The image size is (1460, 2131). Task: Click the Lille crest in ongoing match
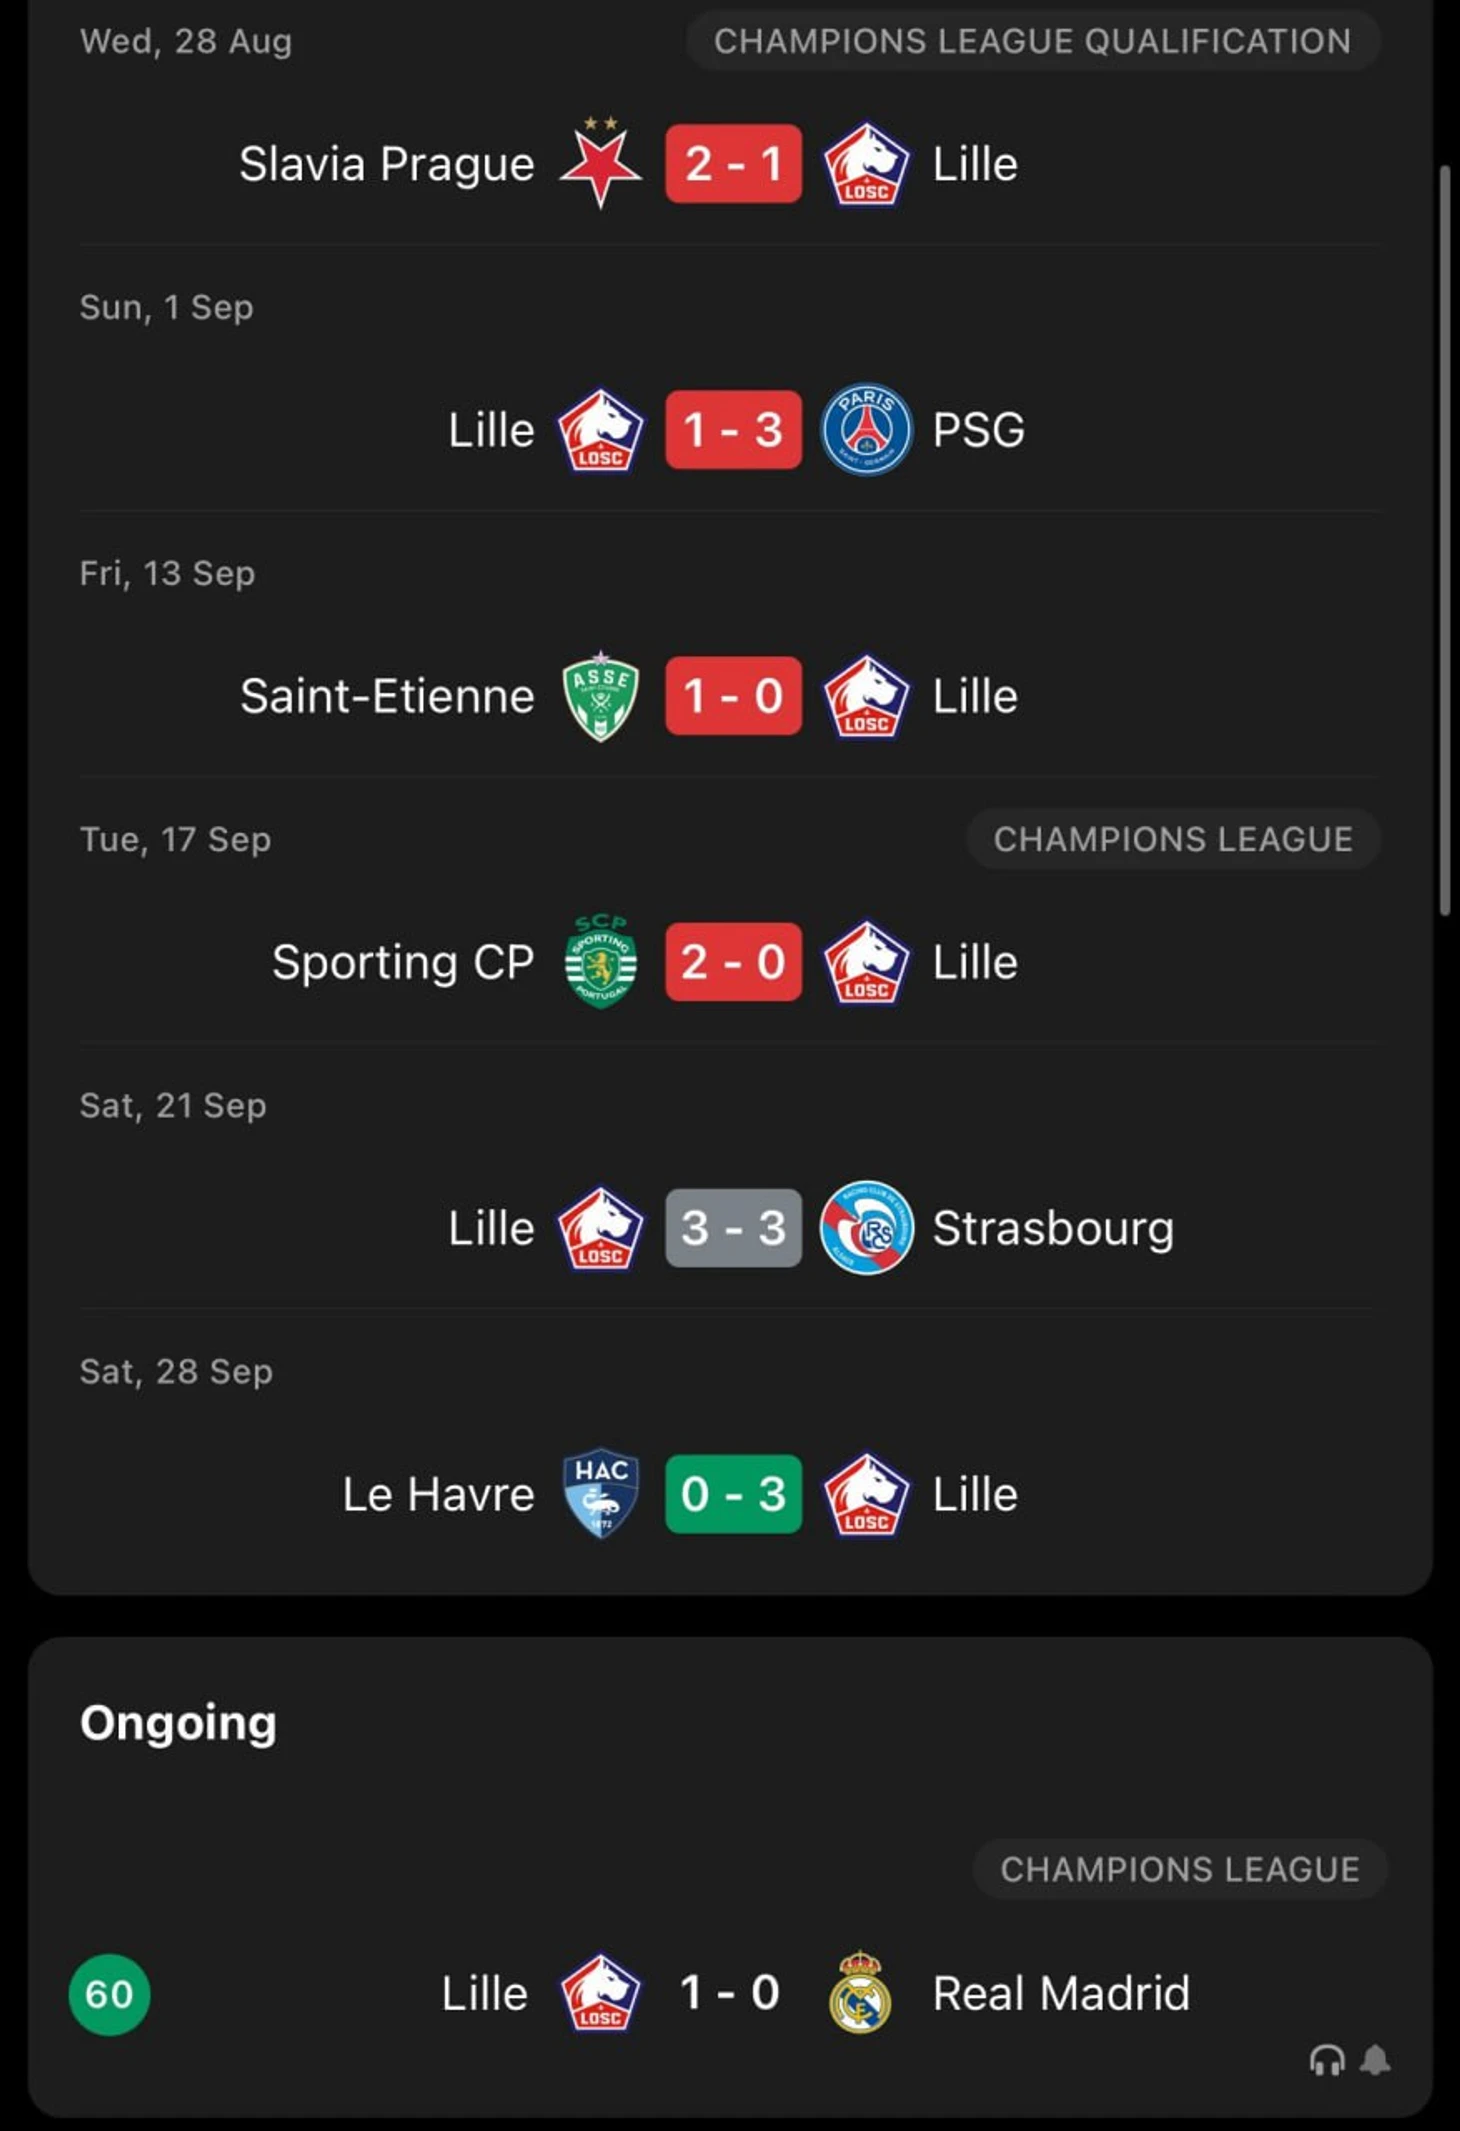pos(600,1992)
